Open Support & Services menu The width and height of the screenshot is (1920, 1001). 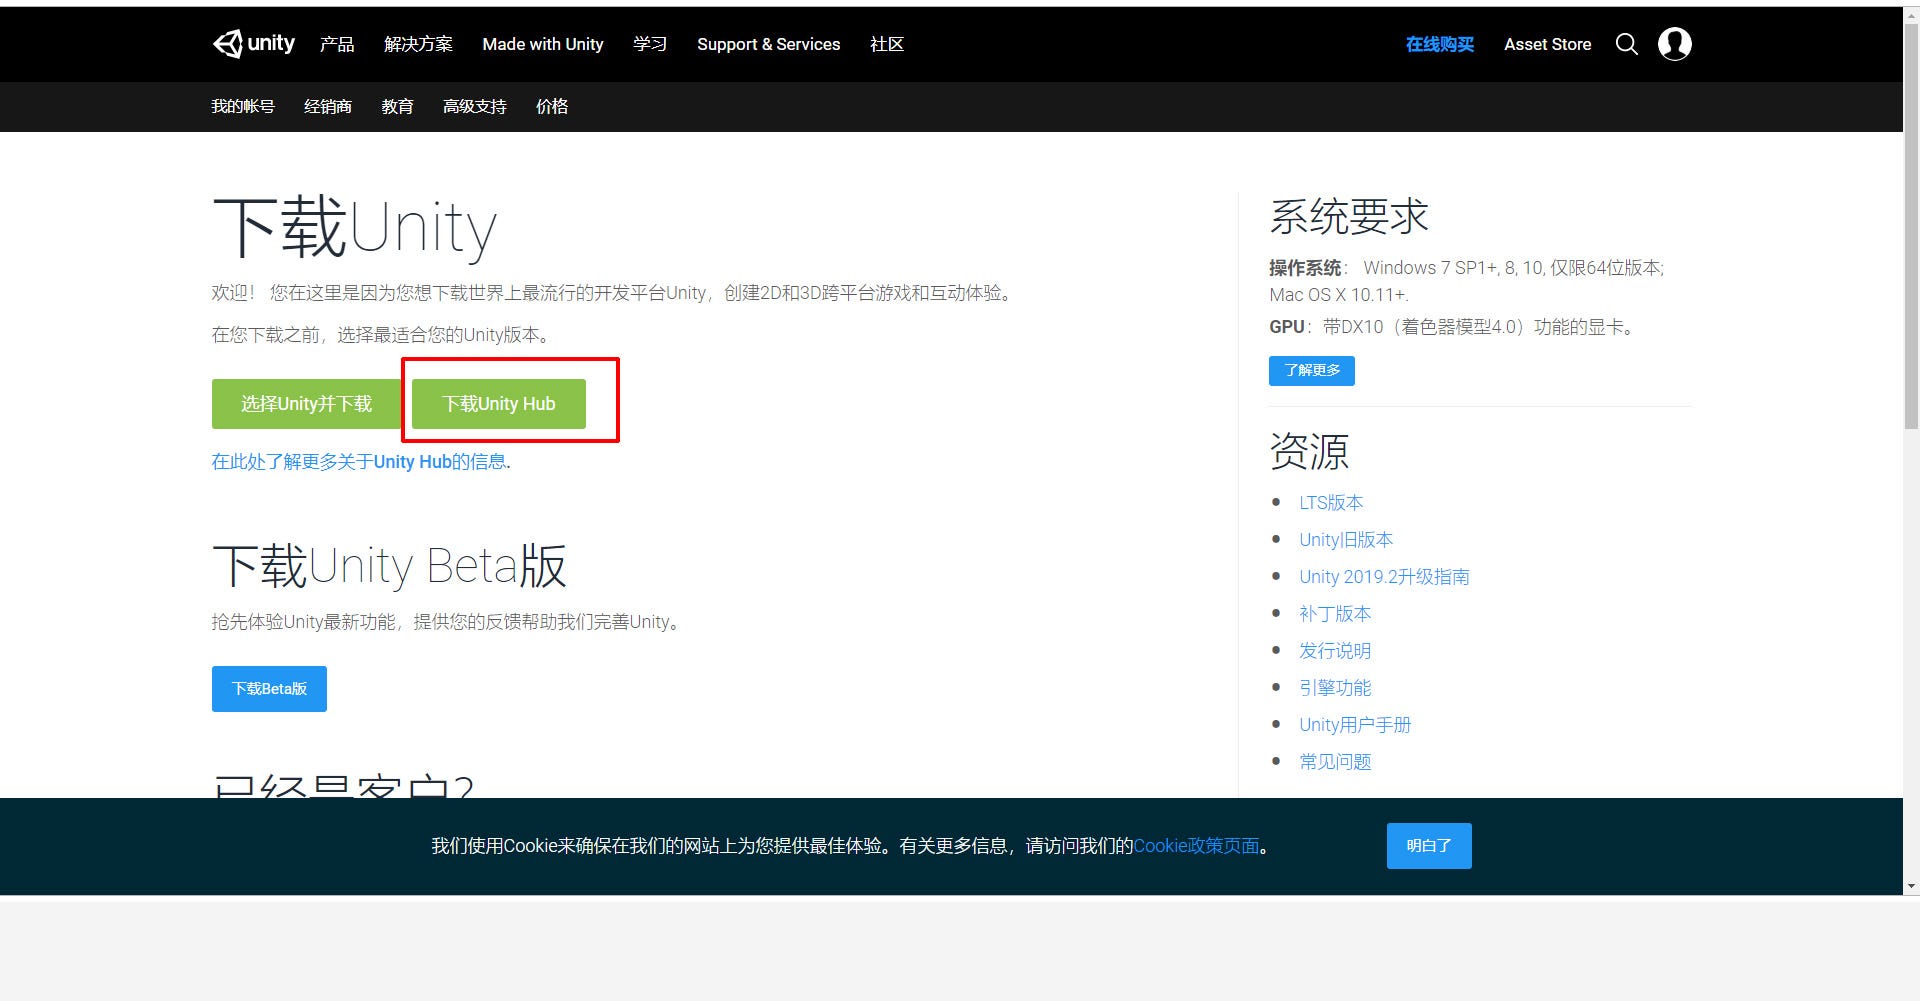[769, 44]
